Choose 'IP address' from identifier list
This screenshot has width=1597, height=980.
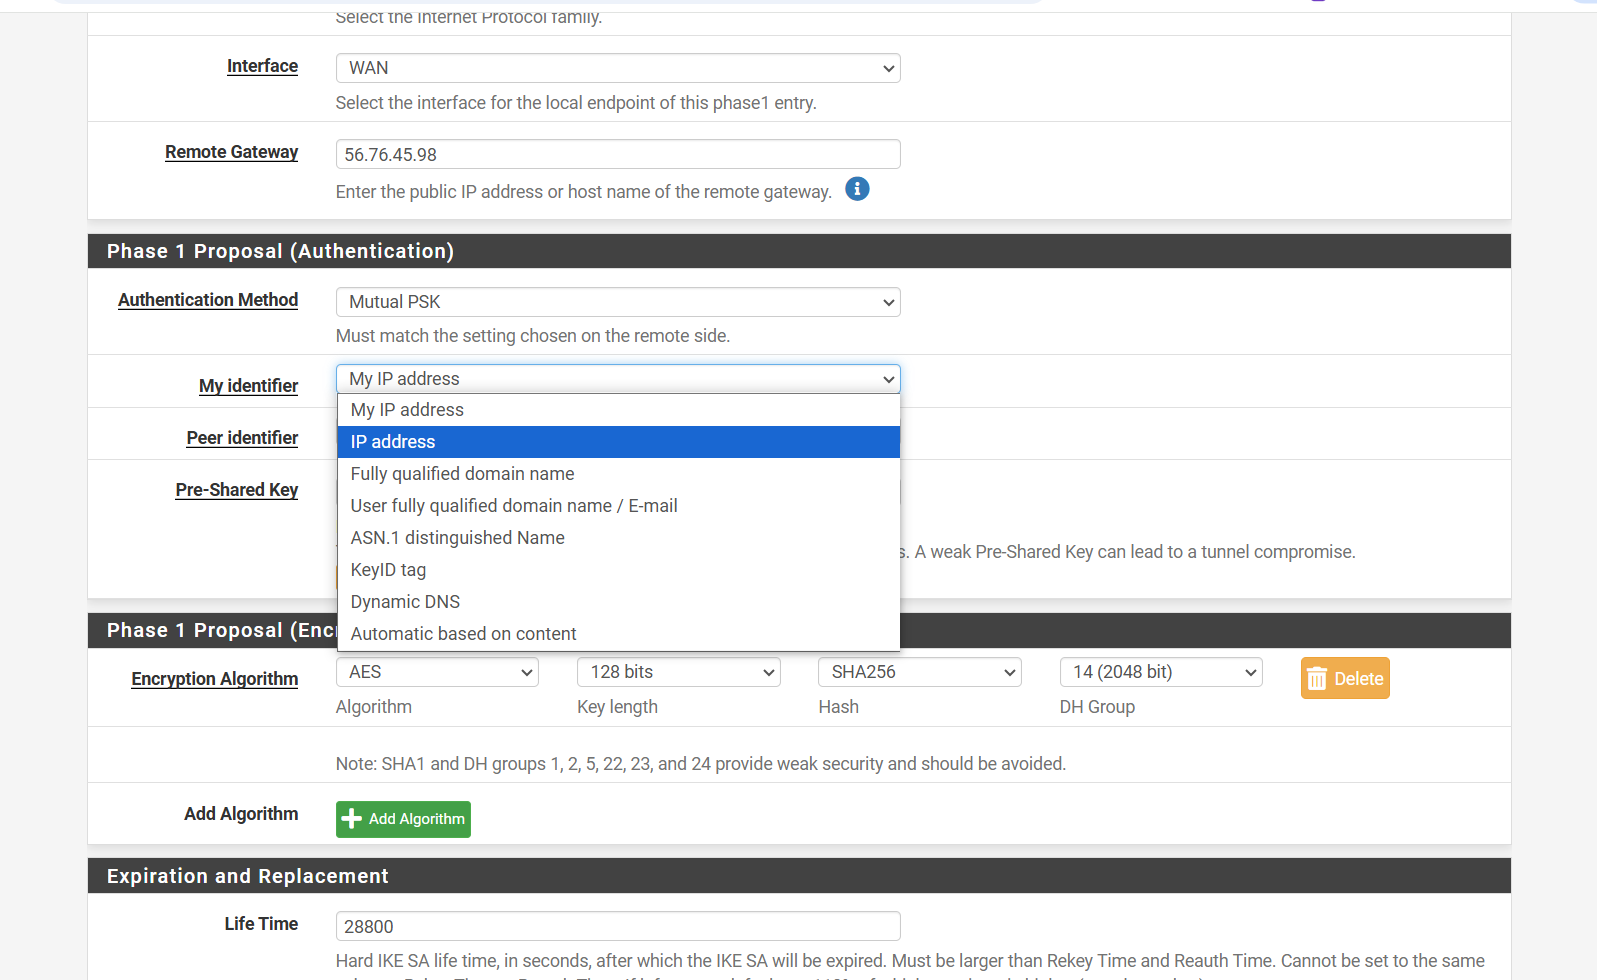pos(617,442)
